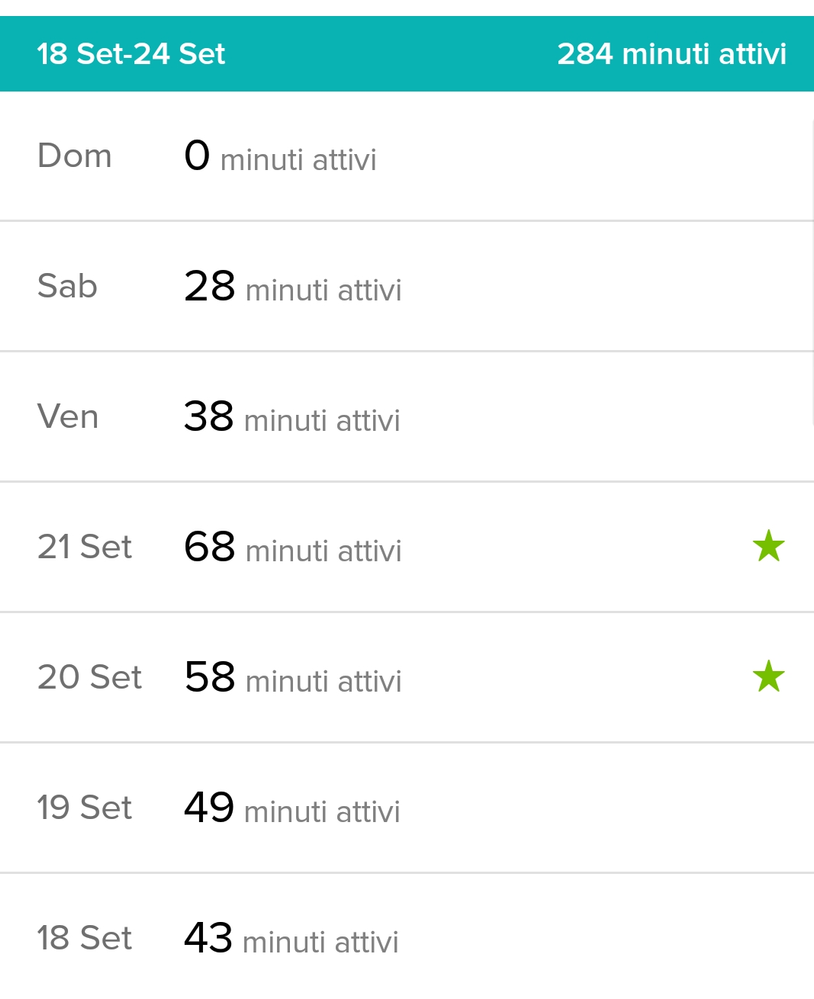Image resolution: width=814 pixels, height=999 pixels.
Task: Tap the 38 active minutes value
Action: tap(208, 417)
